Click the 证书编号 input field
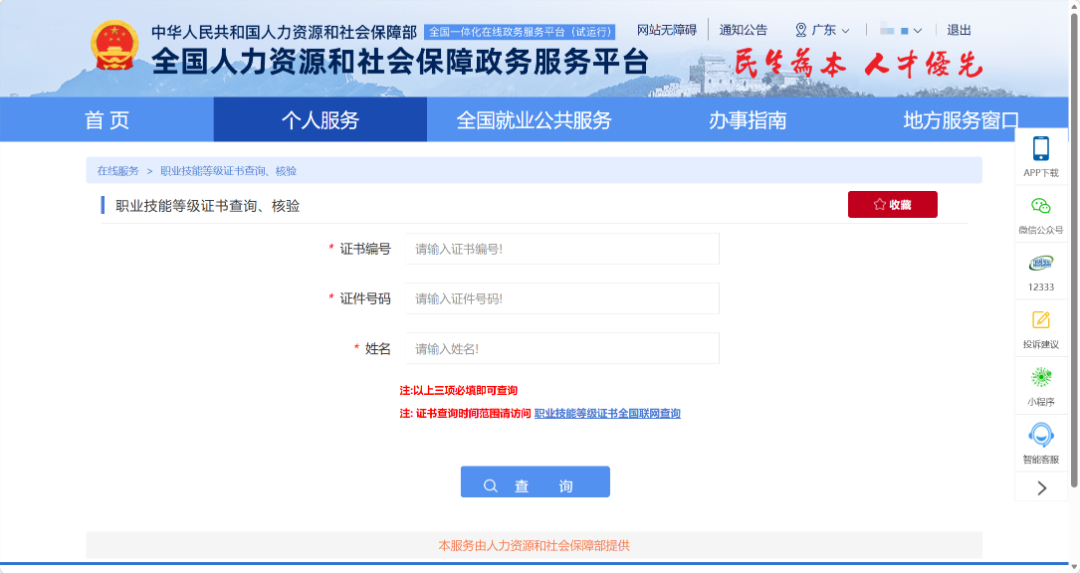The image size is (1080, 573). pyautogui.click(x=562, y=249)
